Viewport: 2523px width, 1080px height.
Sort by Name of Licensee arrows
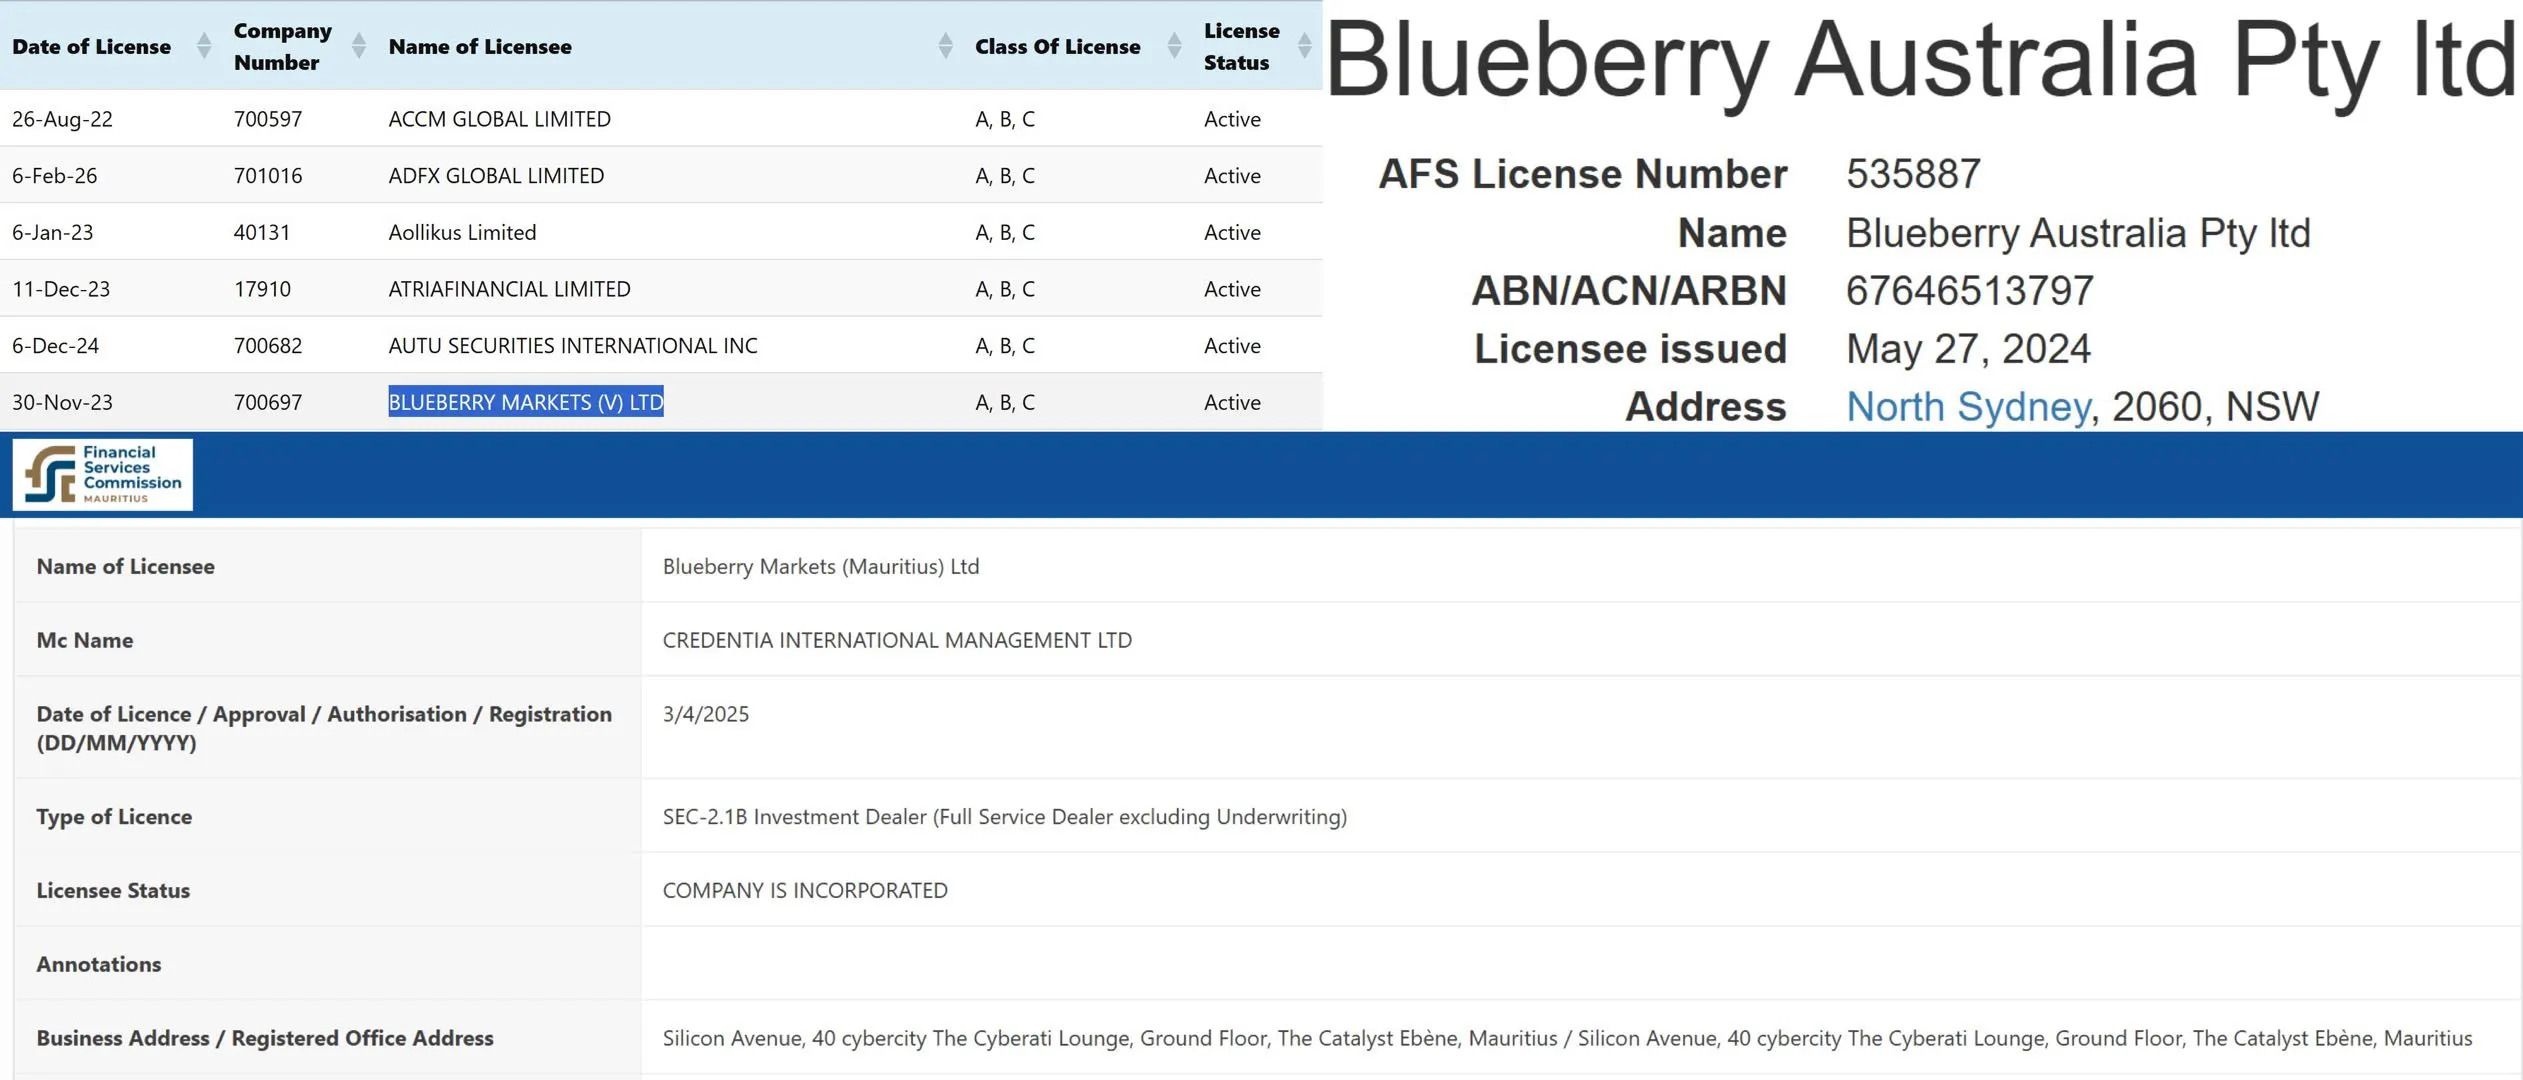(945, 46)
